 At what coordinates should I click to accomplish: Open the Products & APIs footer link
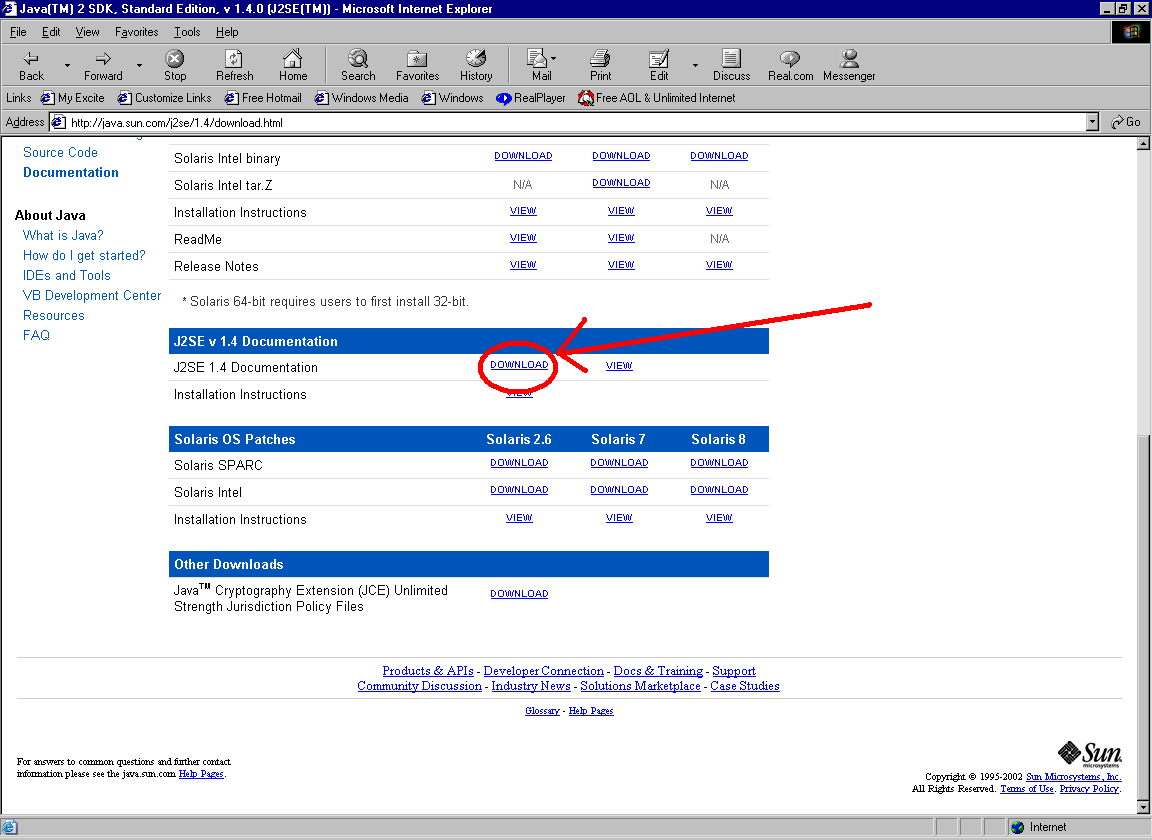click(428, 670)
